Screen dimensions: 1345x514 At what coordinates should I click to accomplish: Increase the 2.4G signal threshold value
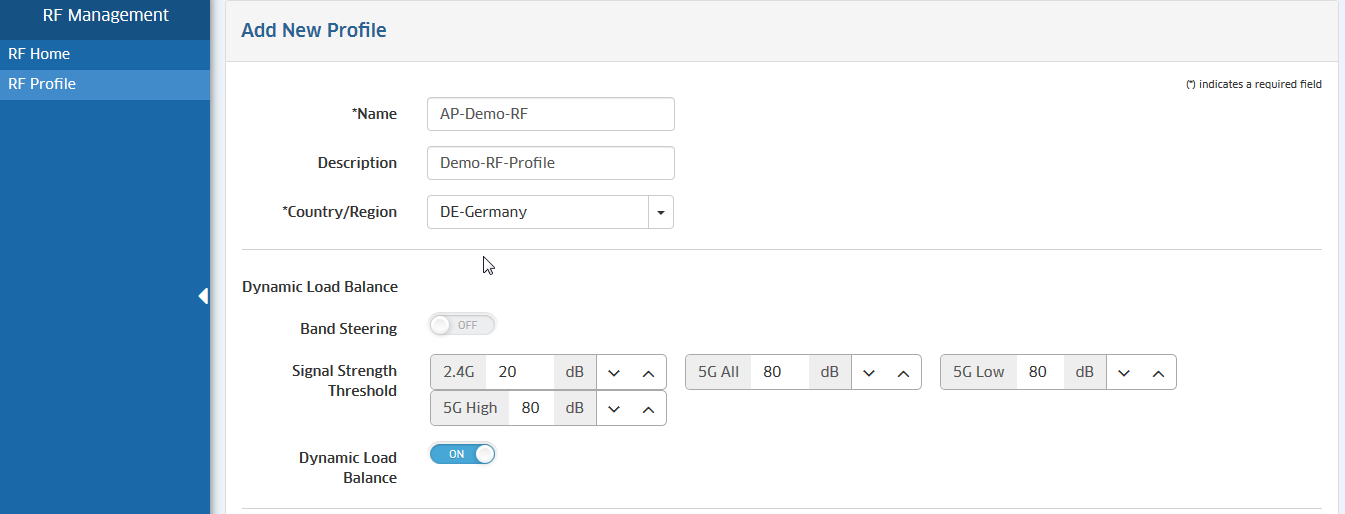[x=648, y=373]
